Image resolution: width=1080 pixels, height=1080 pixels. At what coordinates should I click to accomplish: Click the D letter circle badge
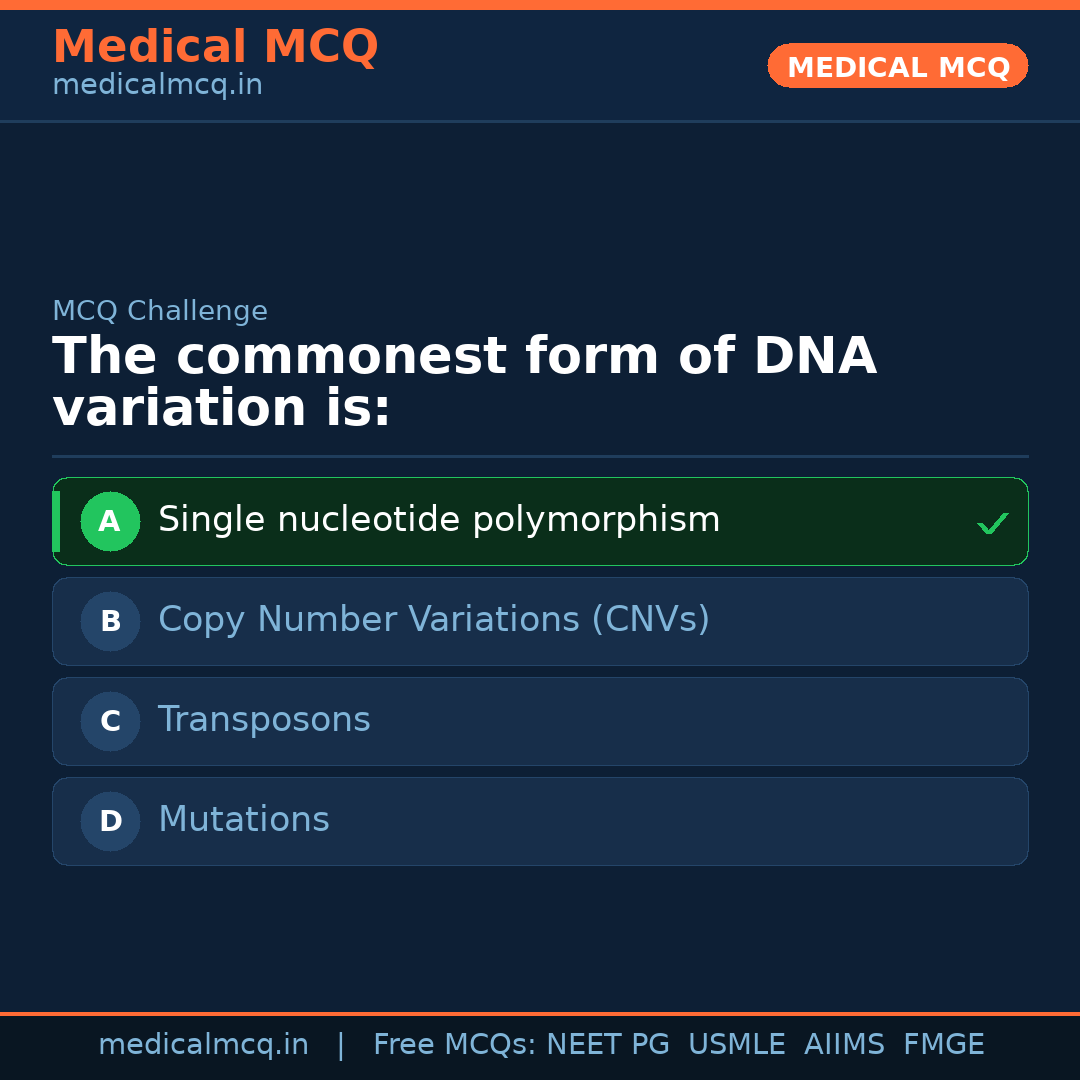[x=110, y=821]
